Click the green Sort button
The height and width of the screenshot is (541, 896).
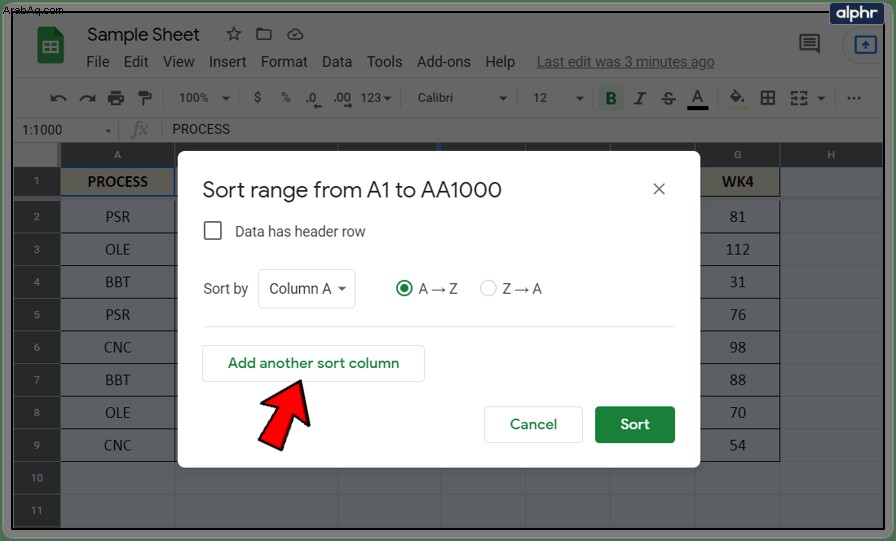[635, 424]
